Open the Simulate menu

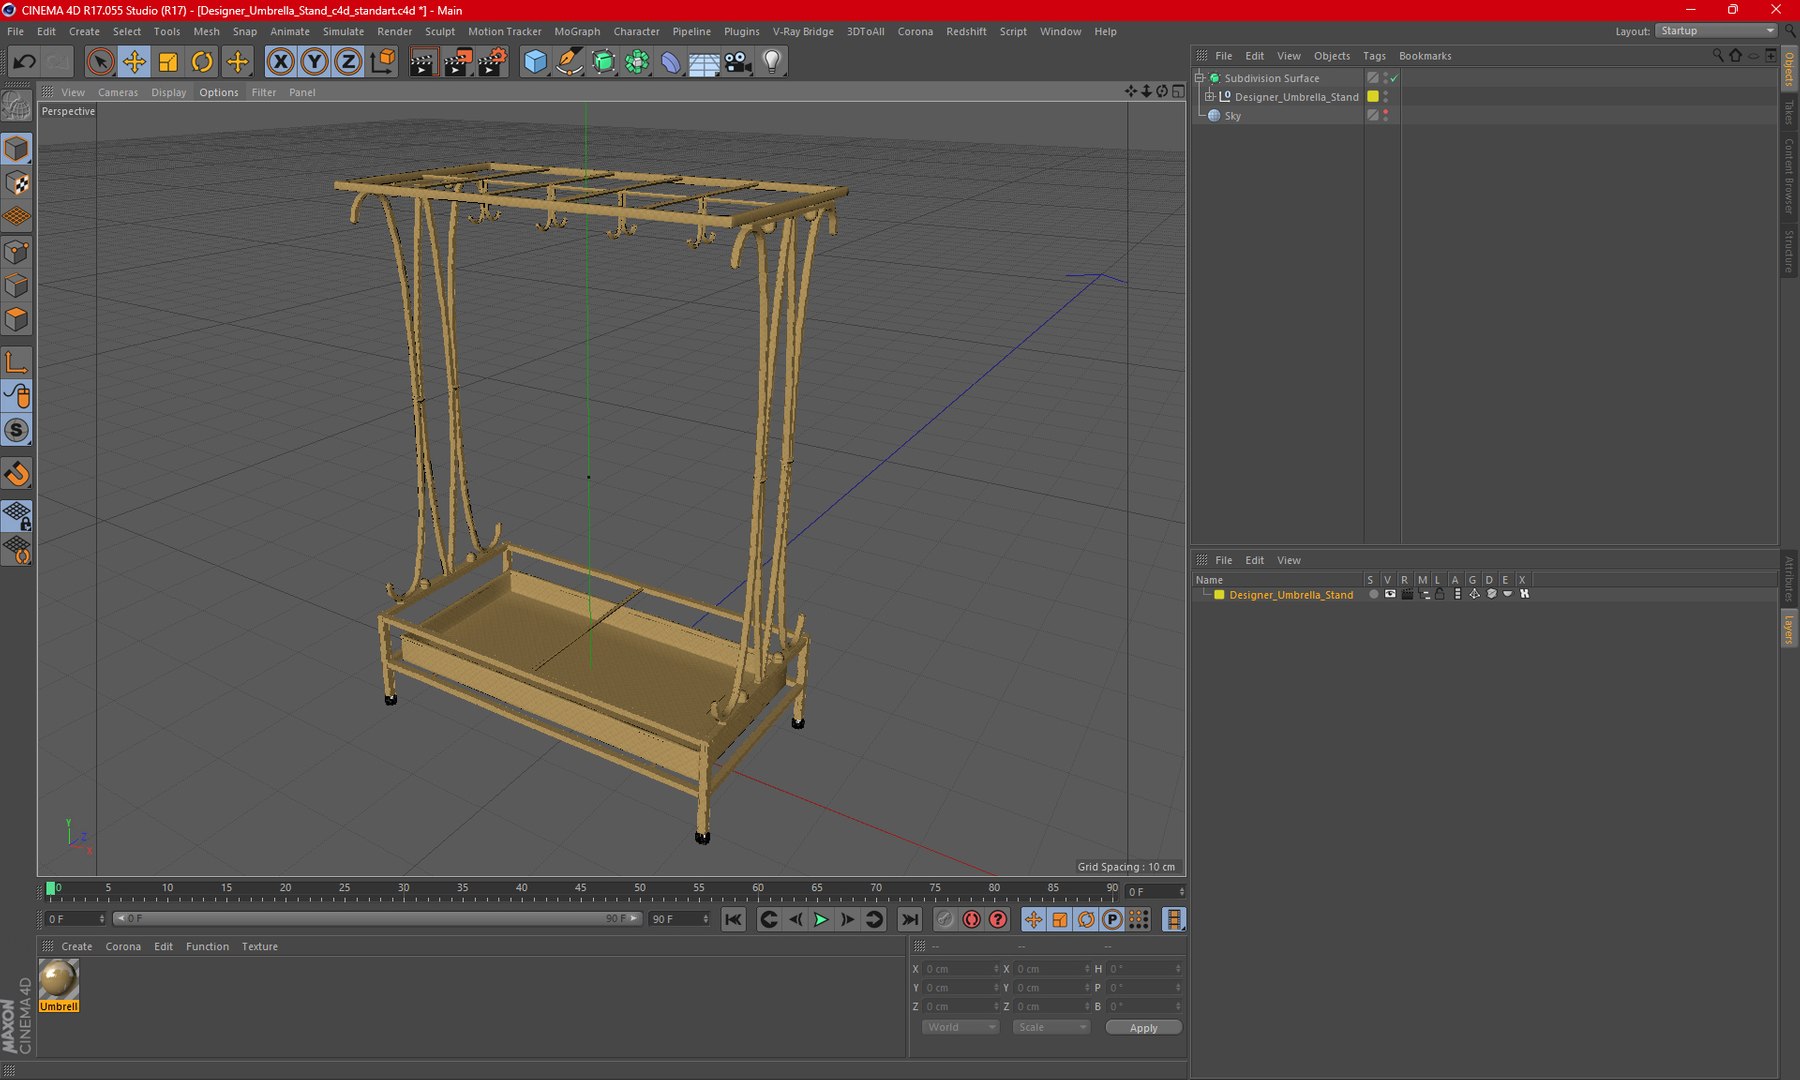pos(343,31)
